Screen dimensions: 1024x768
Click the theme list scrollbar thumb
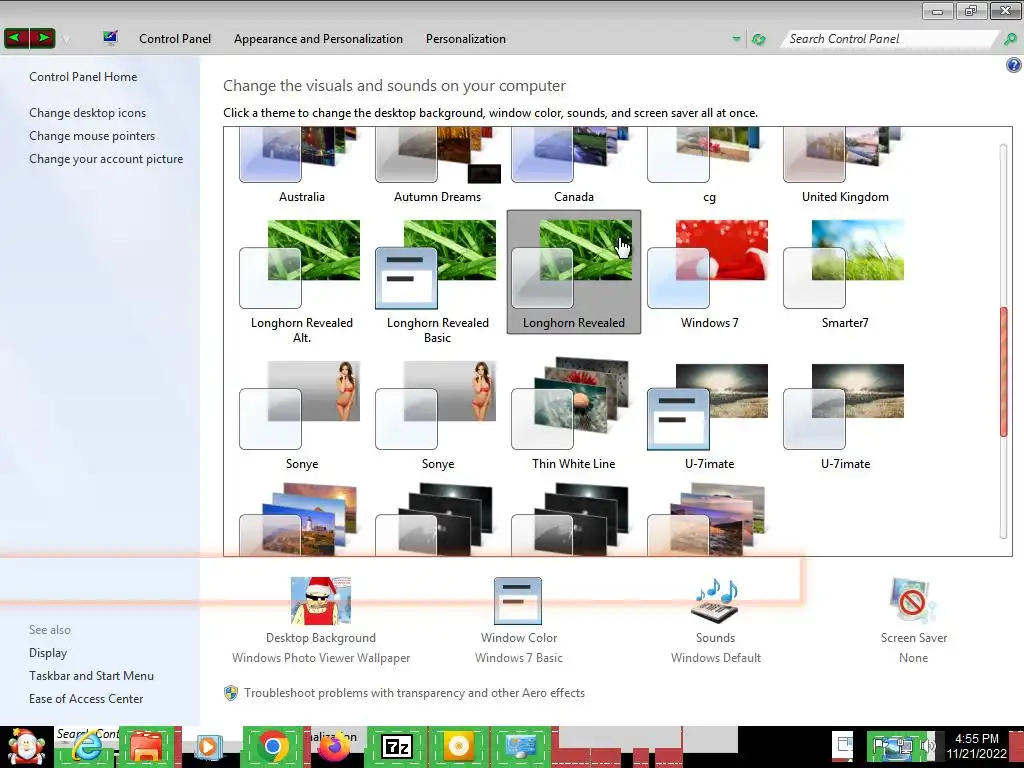pyautogui.click(x=1004, y=371)
